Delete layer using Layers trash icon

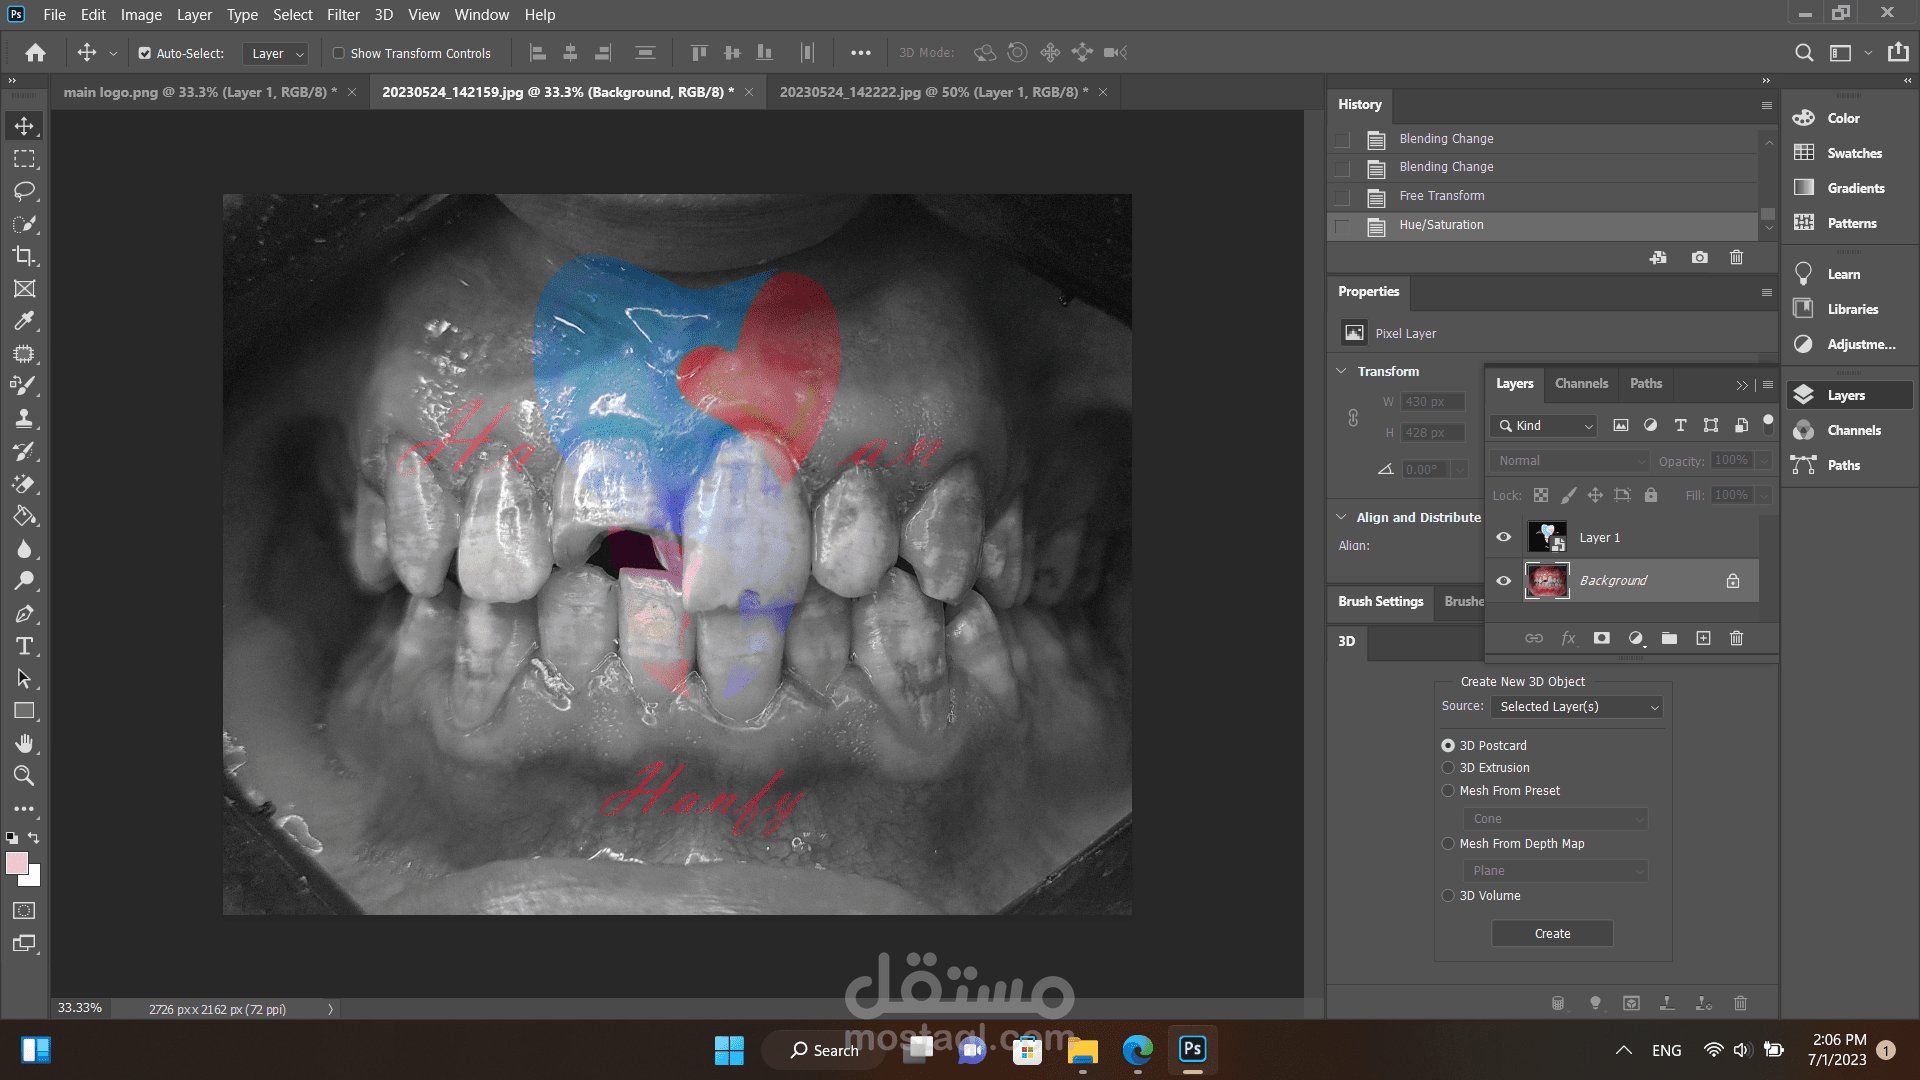[1736, 638]
